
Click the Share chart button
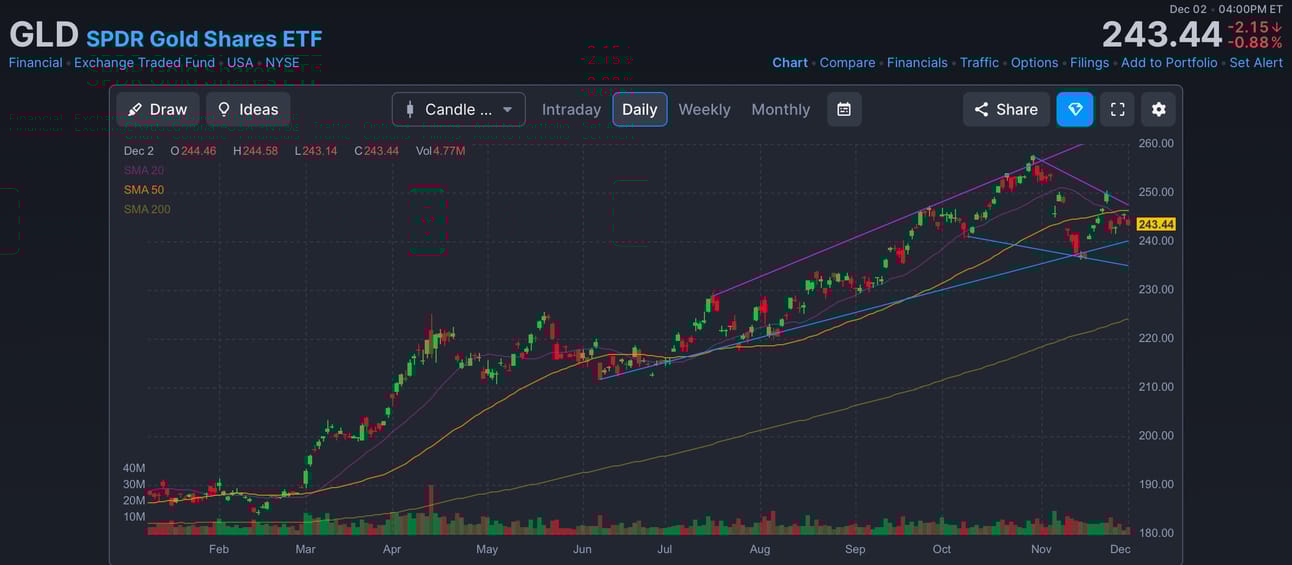[1006, 109]
